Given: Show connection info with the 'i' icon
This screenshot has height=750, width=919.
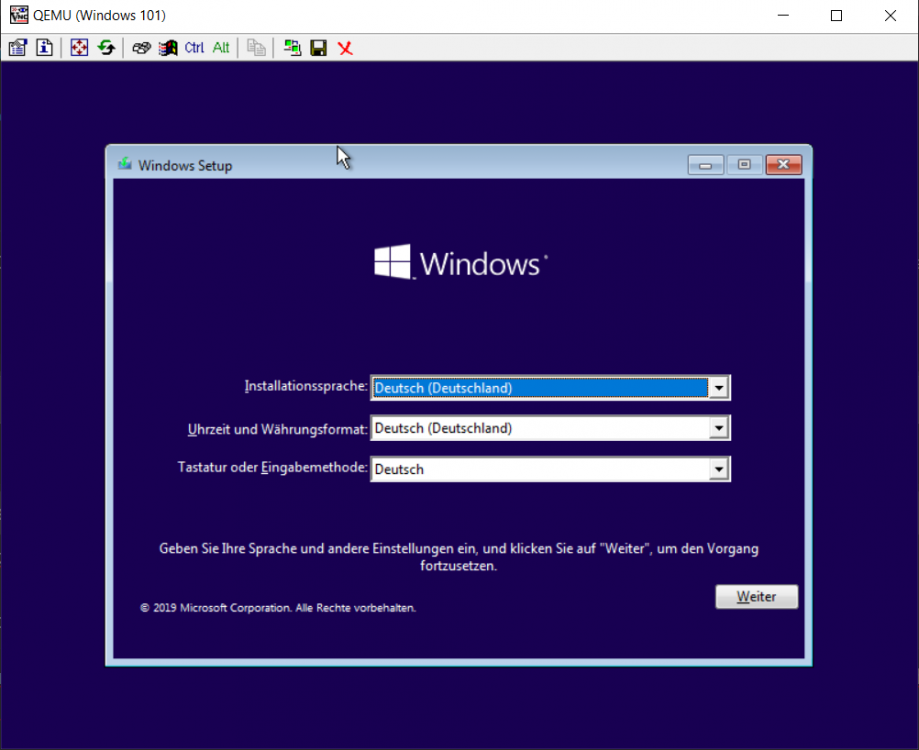Looking at the screenshot, I should click(45, 47).
